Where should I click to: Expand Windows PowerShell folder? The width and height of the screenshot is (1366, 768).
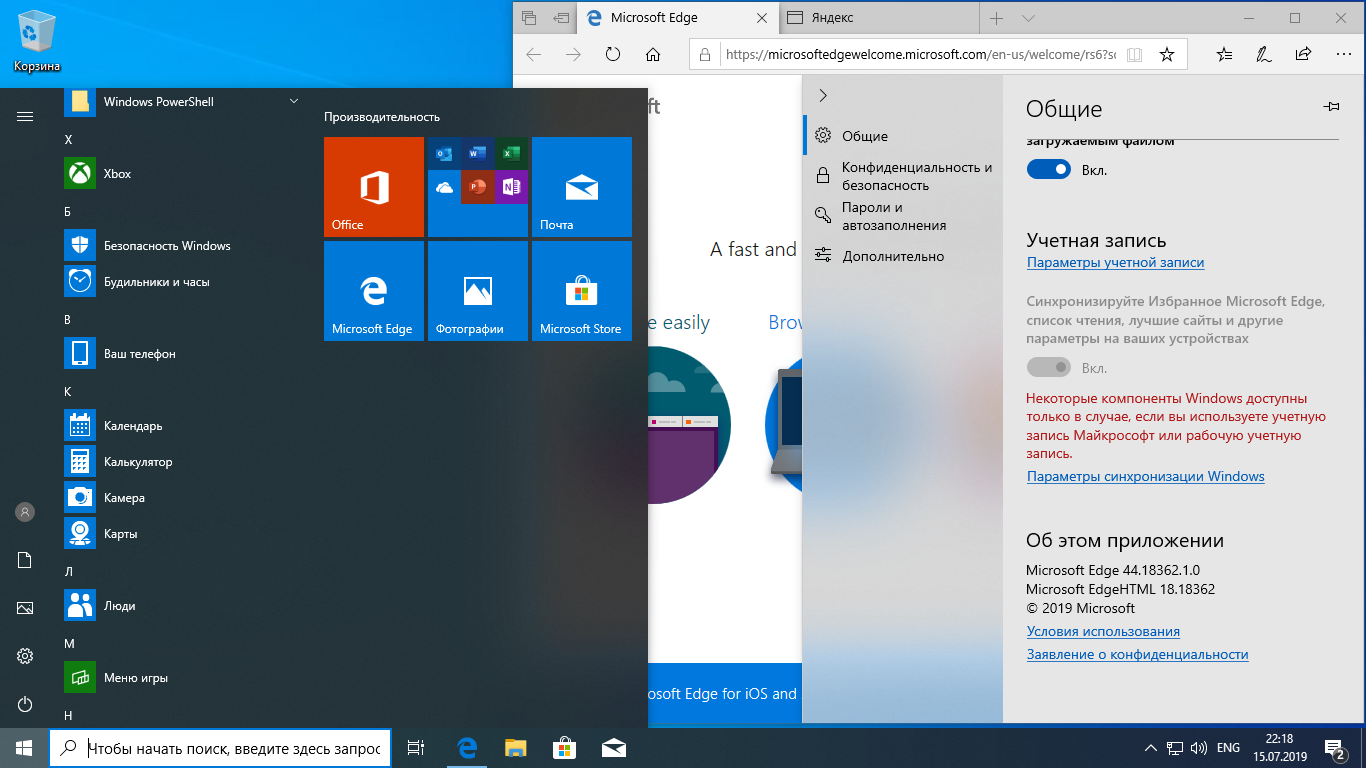pos(293,101)
